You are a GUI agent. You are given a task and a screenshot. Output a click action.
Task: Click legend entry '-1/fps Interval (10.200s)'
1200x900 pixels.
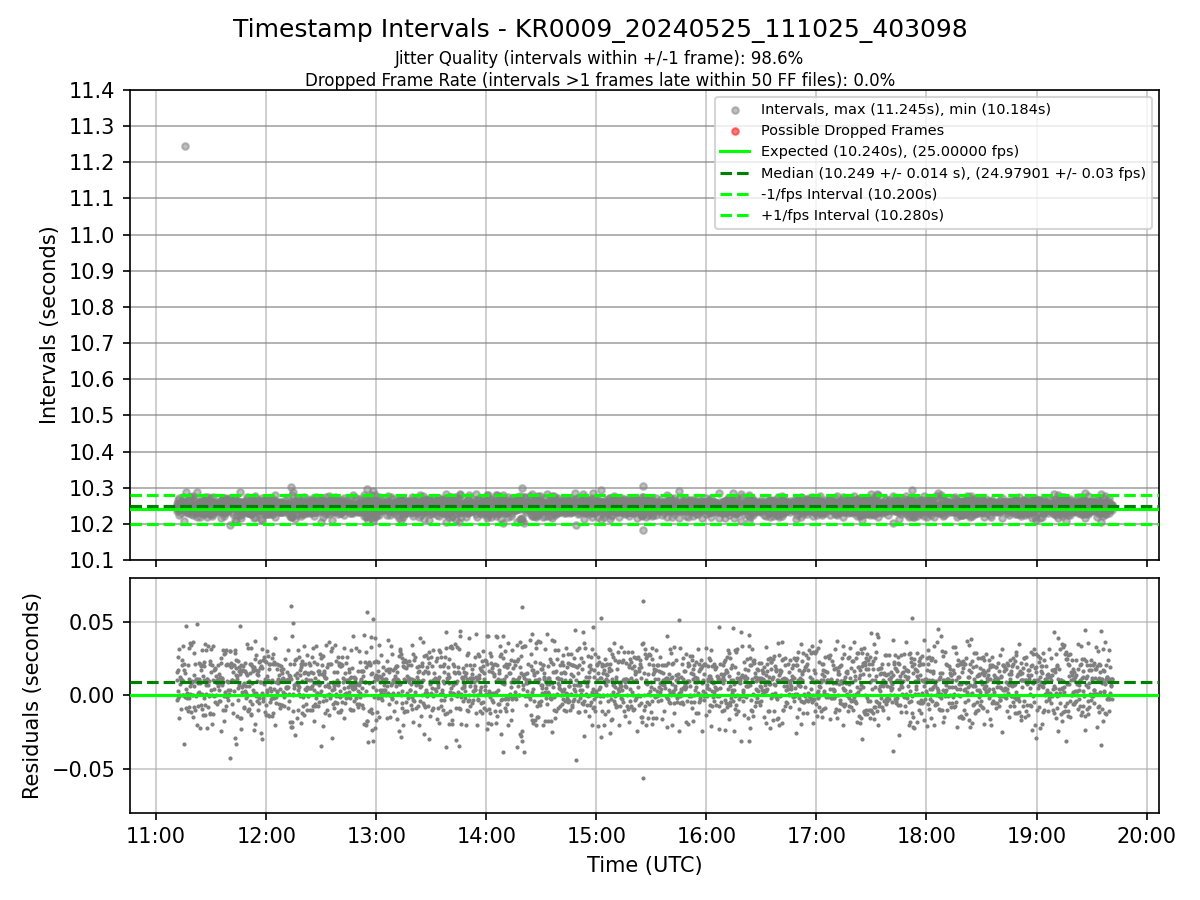point(849,194)
